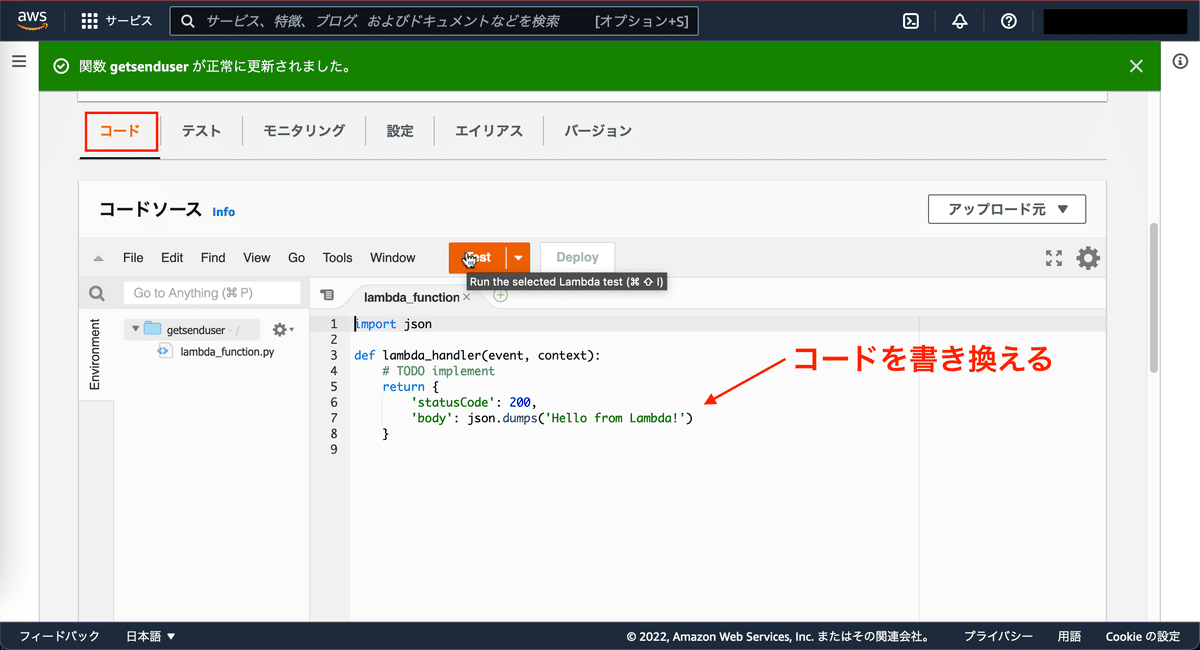
Task: Open the editor preferences gear
Action: [1088, 259]
